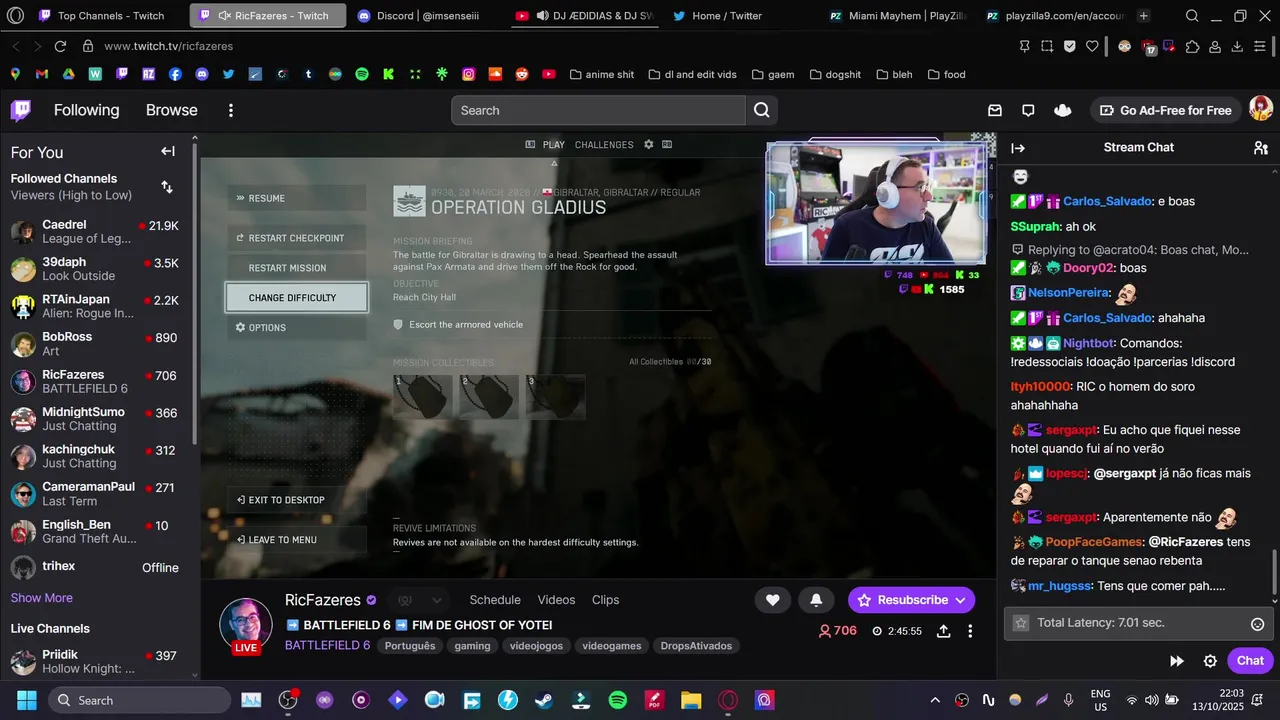Click the Português tag
Viewport: 1280px width, 720px height.
(410, 646)
